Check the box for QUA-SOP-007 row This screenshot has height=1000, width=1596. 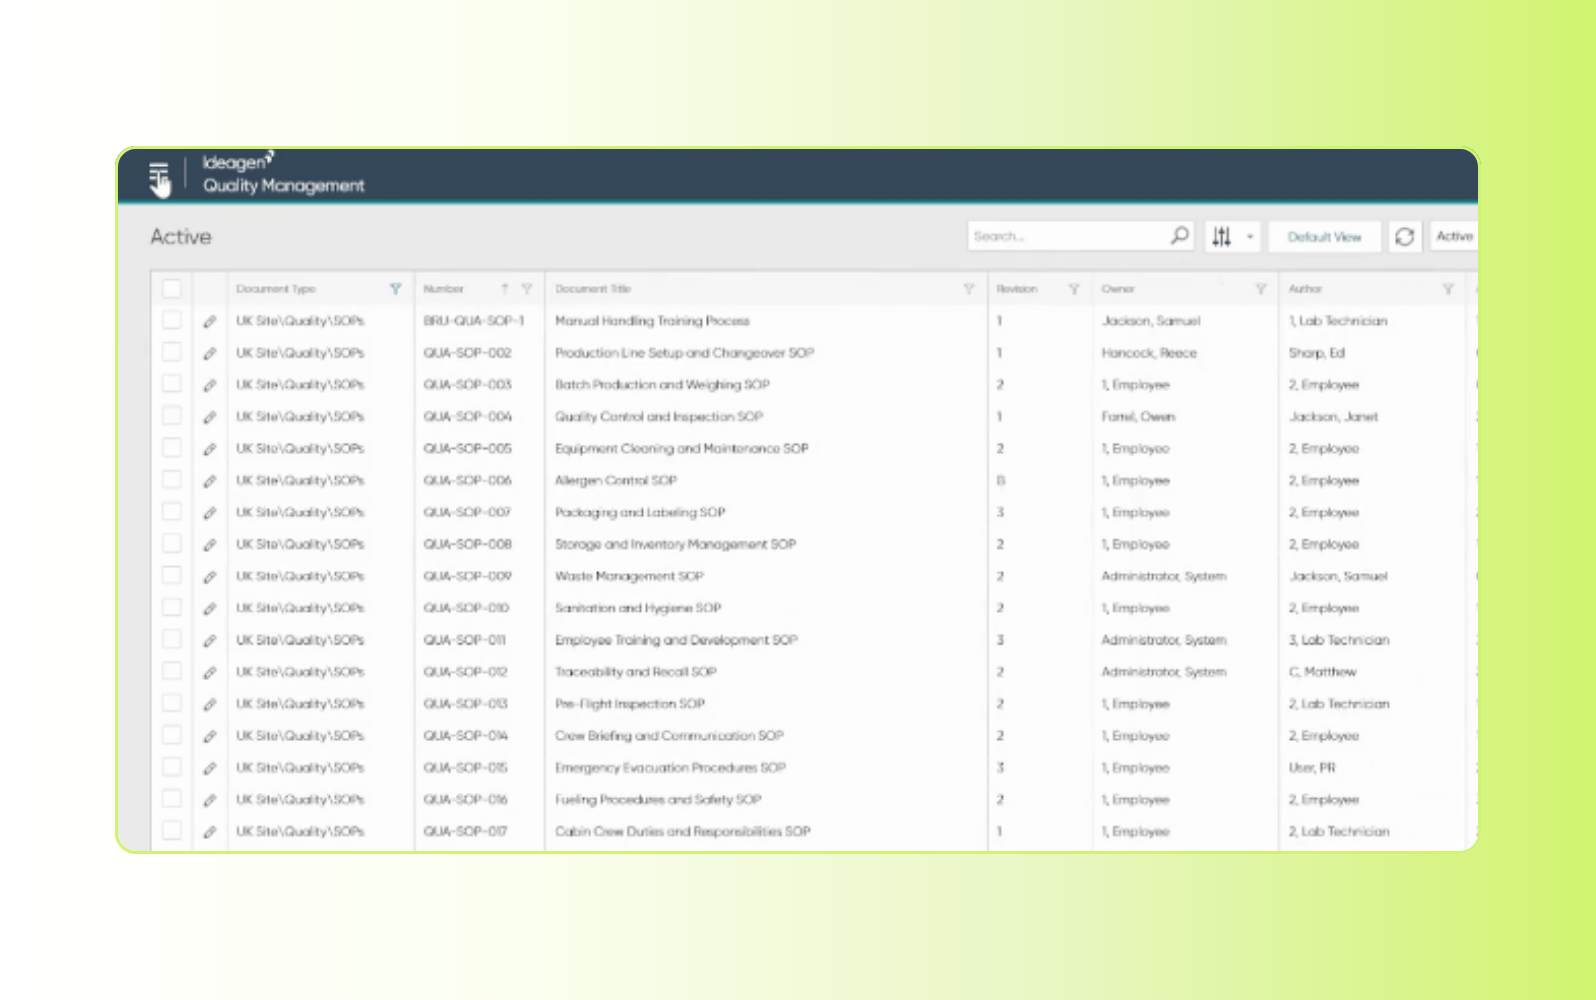(x=172, y=512)
